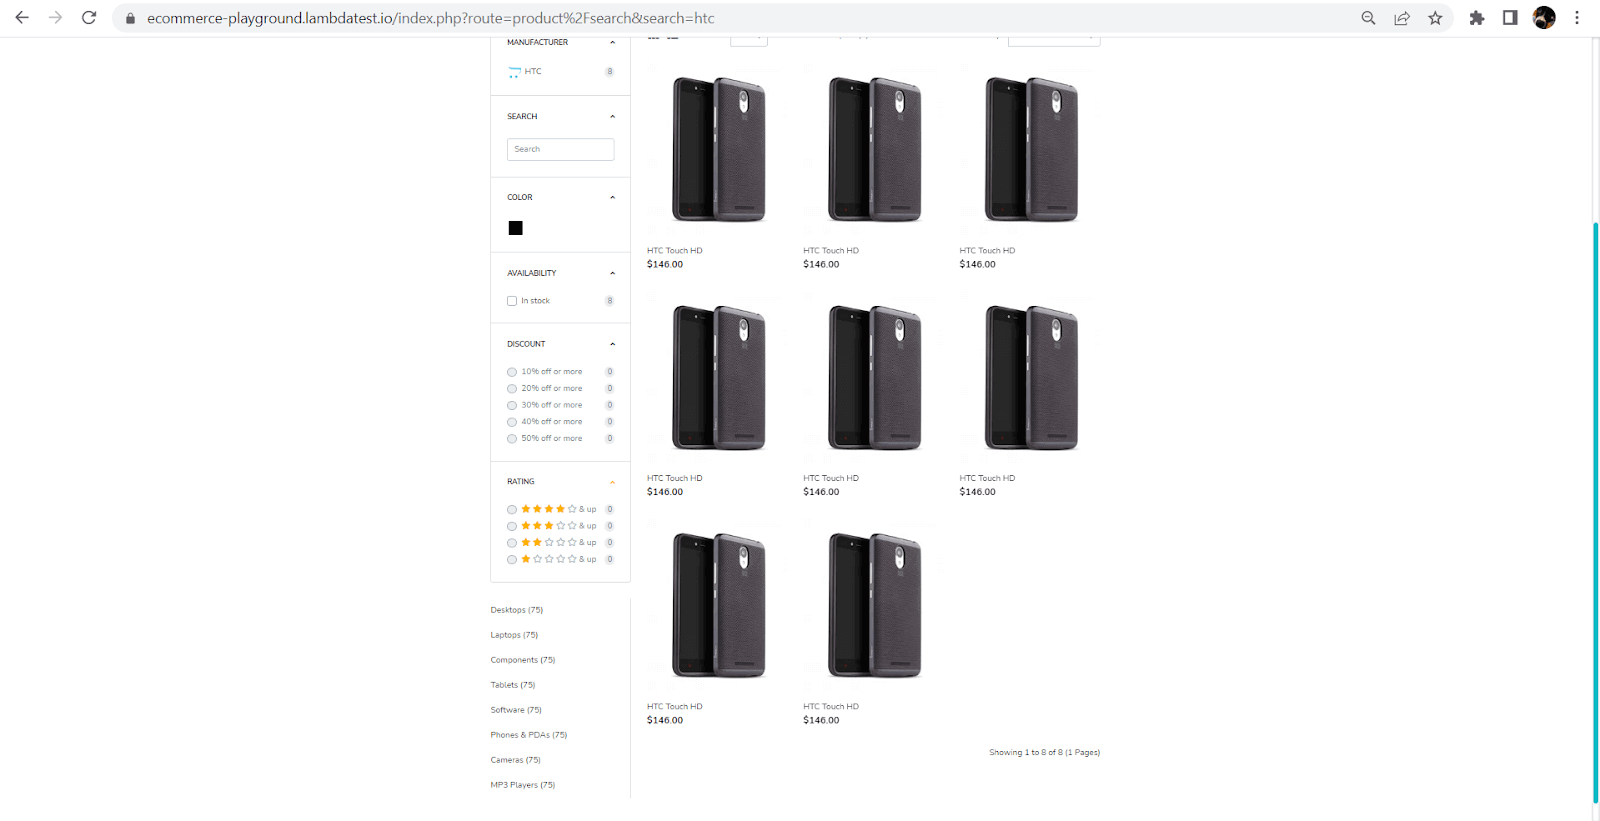Collapse the Color filter section
The image size is (1600, 821).
click(x=612, y=197)
